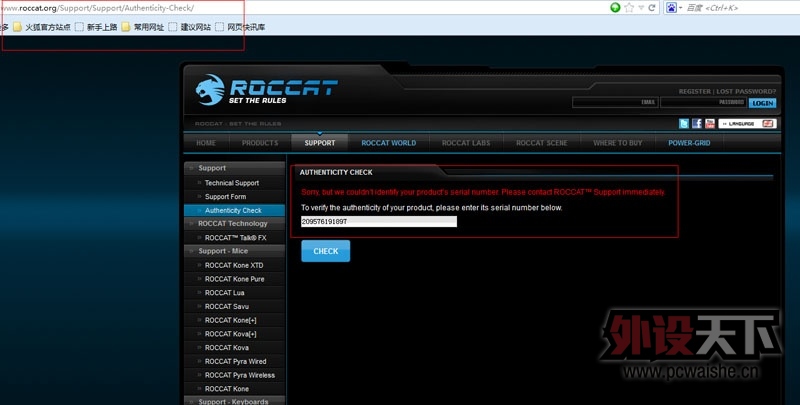The width and height of the screenshot is (800, 405).
Task: Open ROCCAT Kova support page
Action: coord(234,347)
